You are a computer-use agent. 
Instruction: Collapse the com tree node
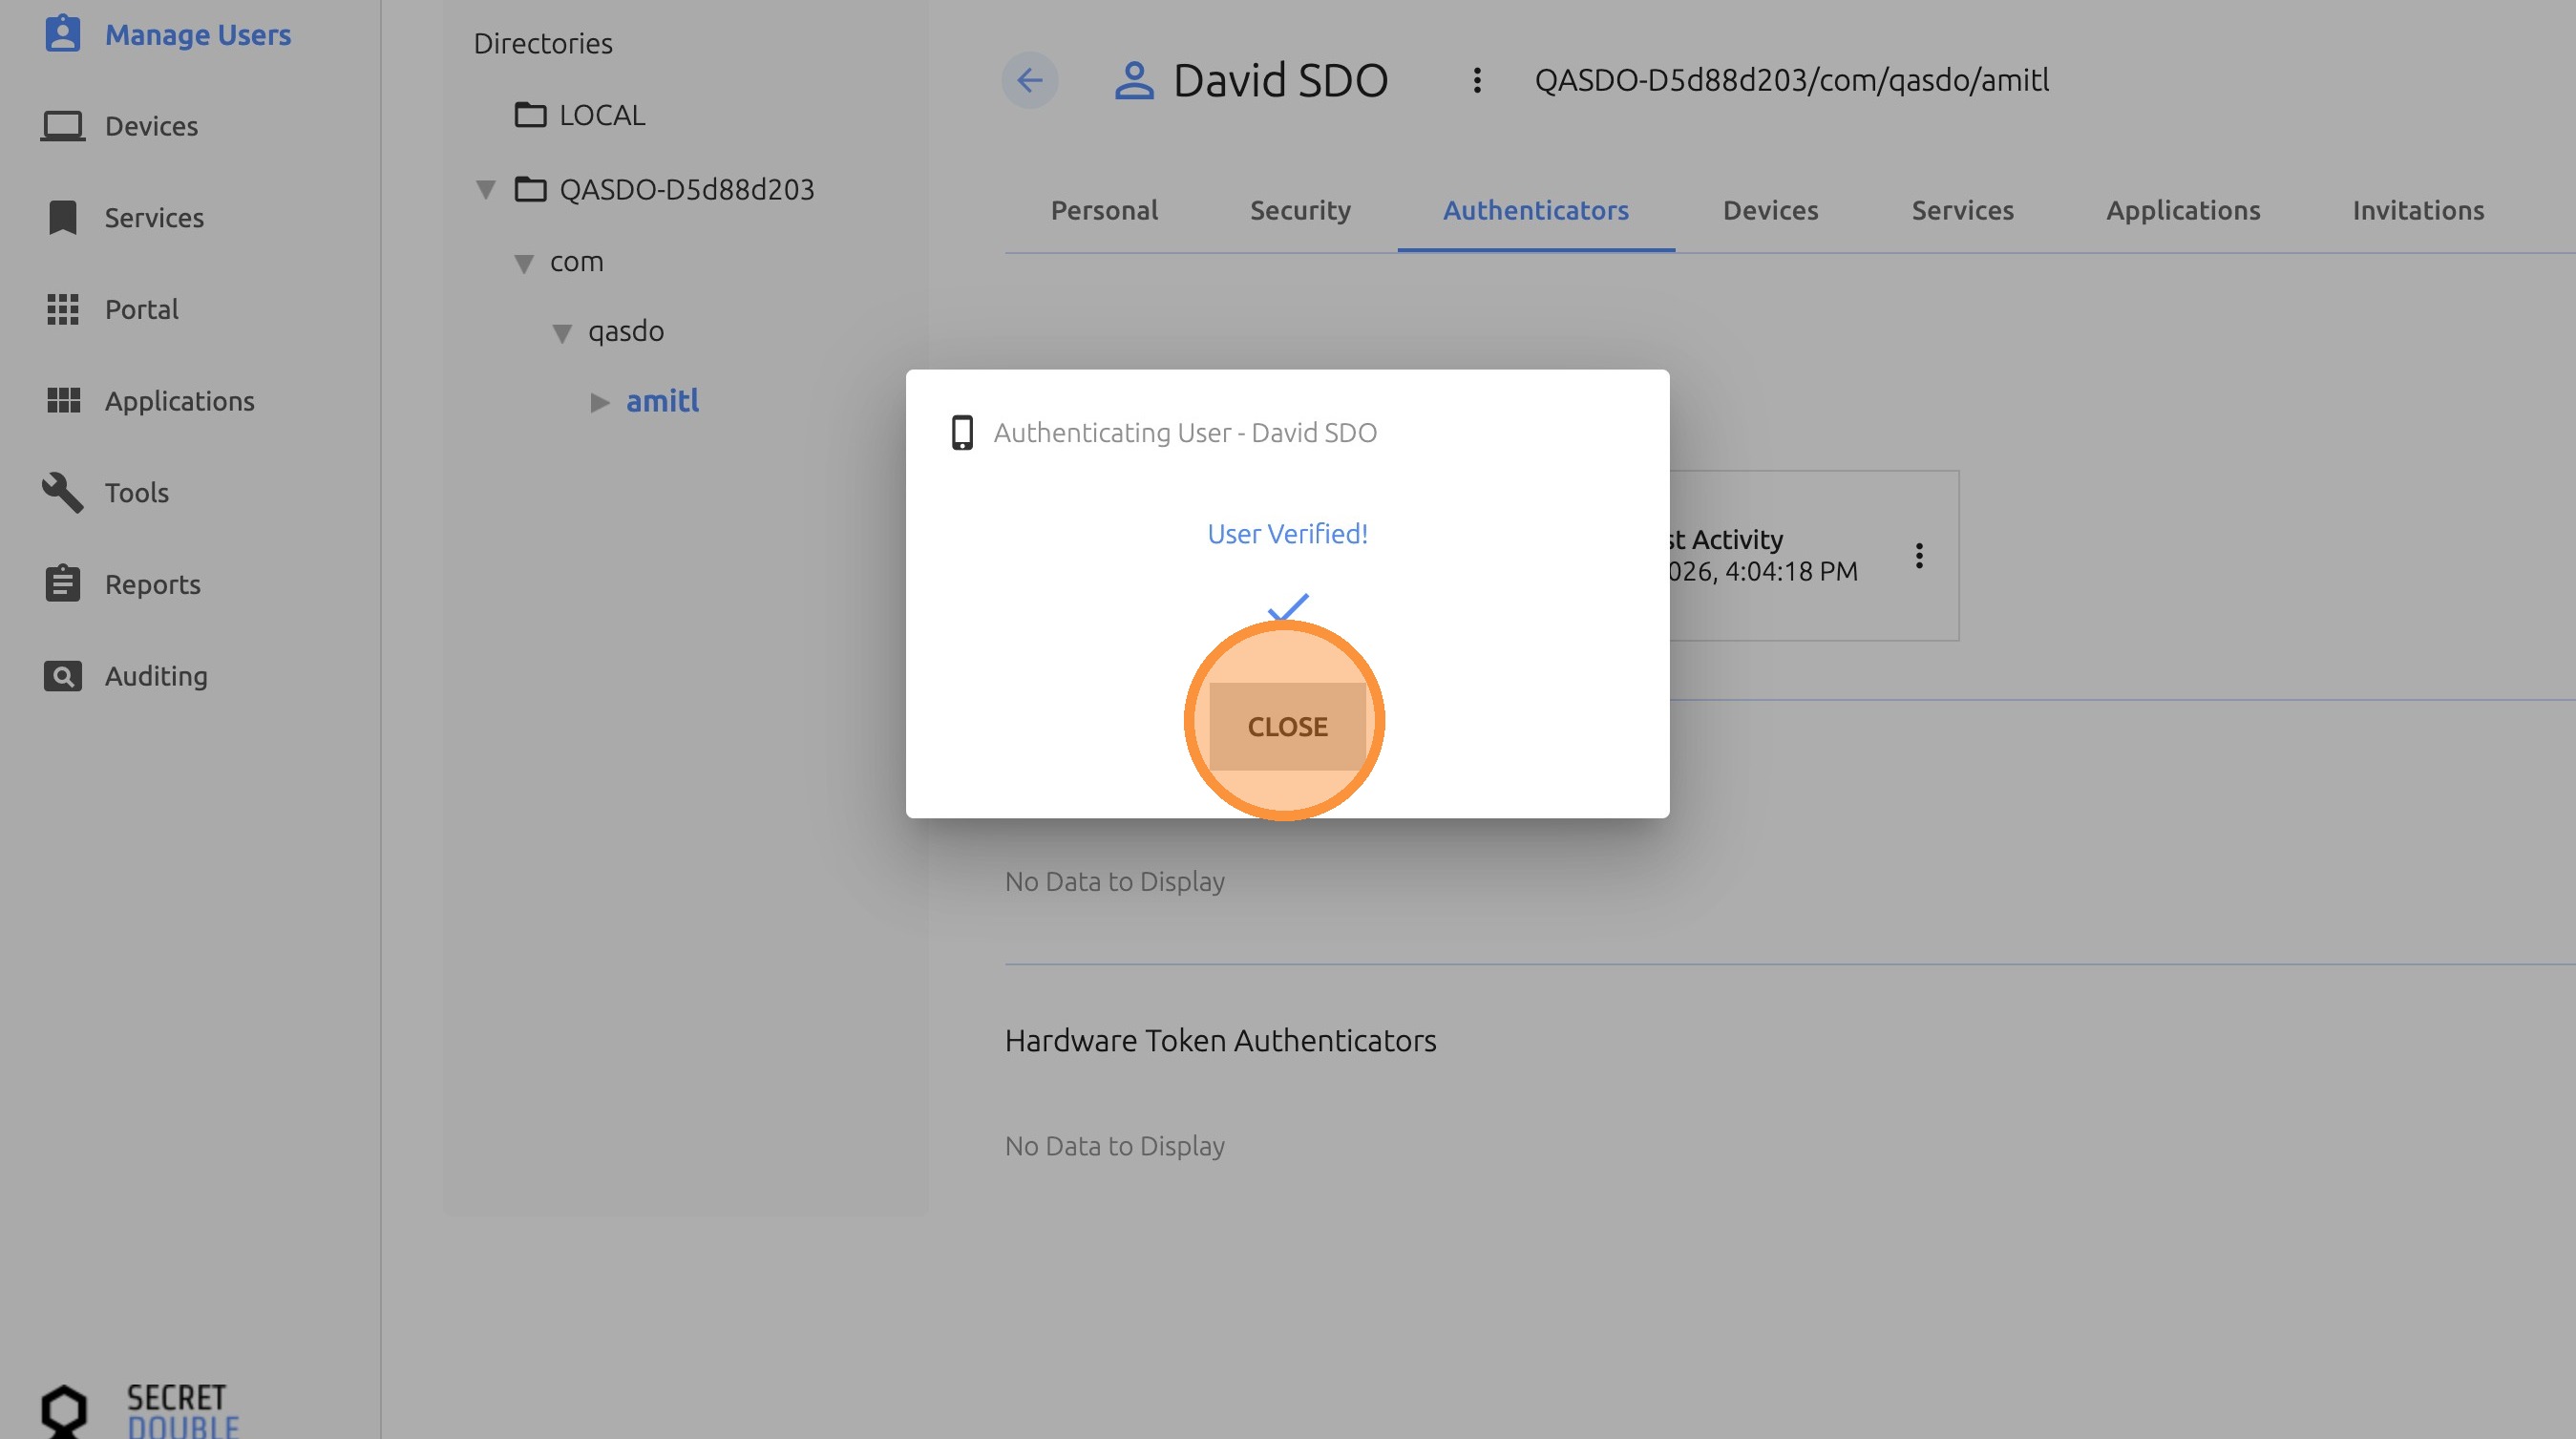524,263
